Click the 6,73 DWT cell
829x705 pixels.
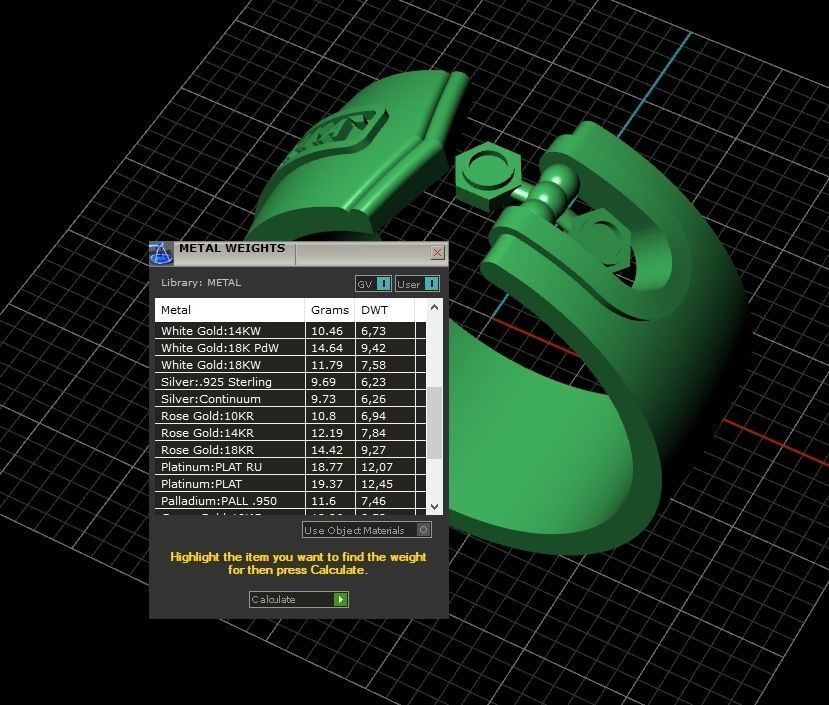click(x=385, y=331)
